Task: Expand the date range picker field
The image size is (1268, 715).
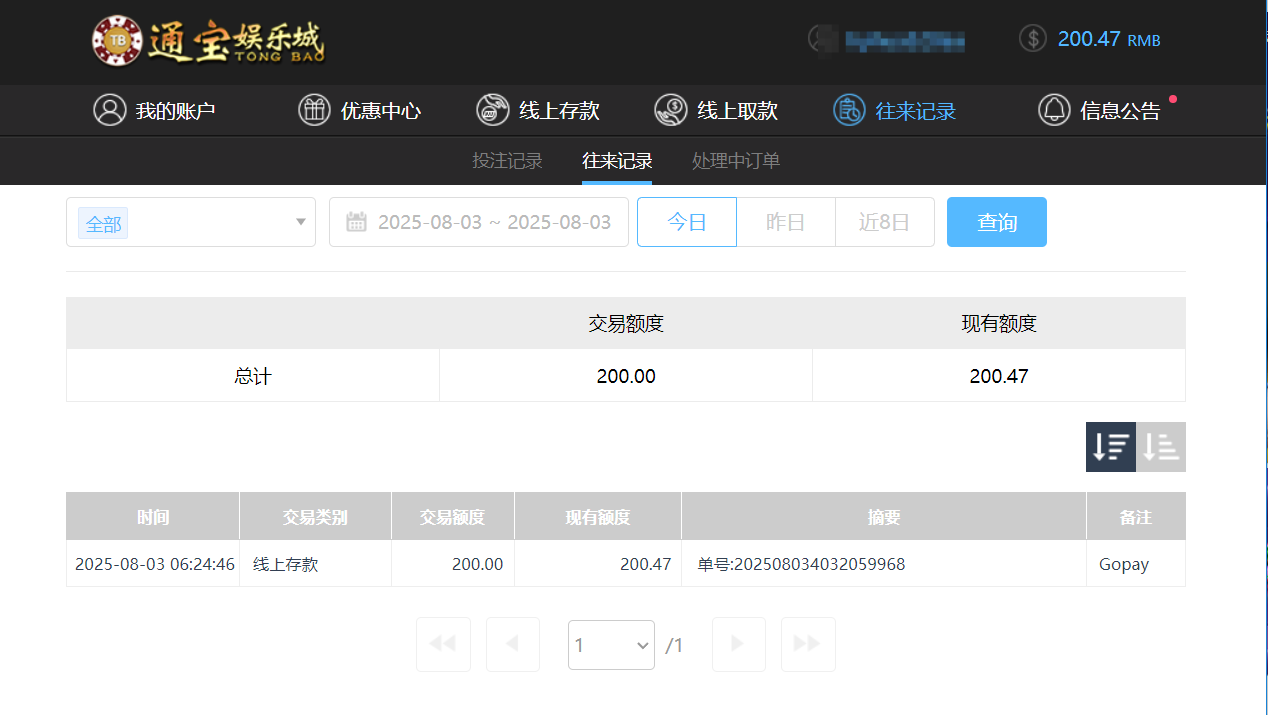Action: pos(478,221)
